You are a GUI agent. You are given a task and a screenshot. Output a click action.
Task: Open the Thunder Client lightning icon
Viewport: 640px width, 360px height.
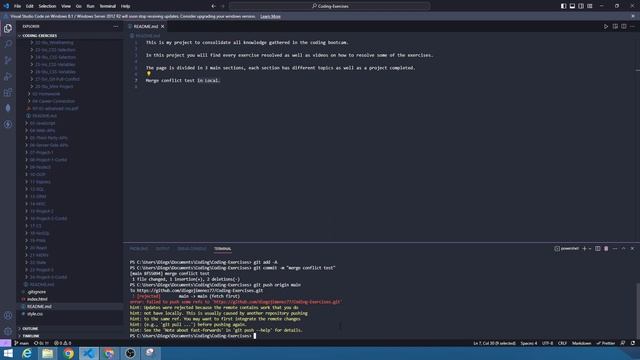click(8, 124)
